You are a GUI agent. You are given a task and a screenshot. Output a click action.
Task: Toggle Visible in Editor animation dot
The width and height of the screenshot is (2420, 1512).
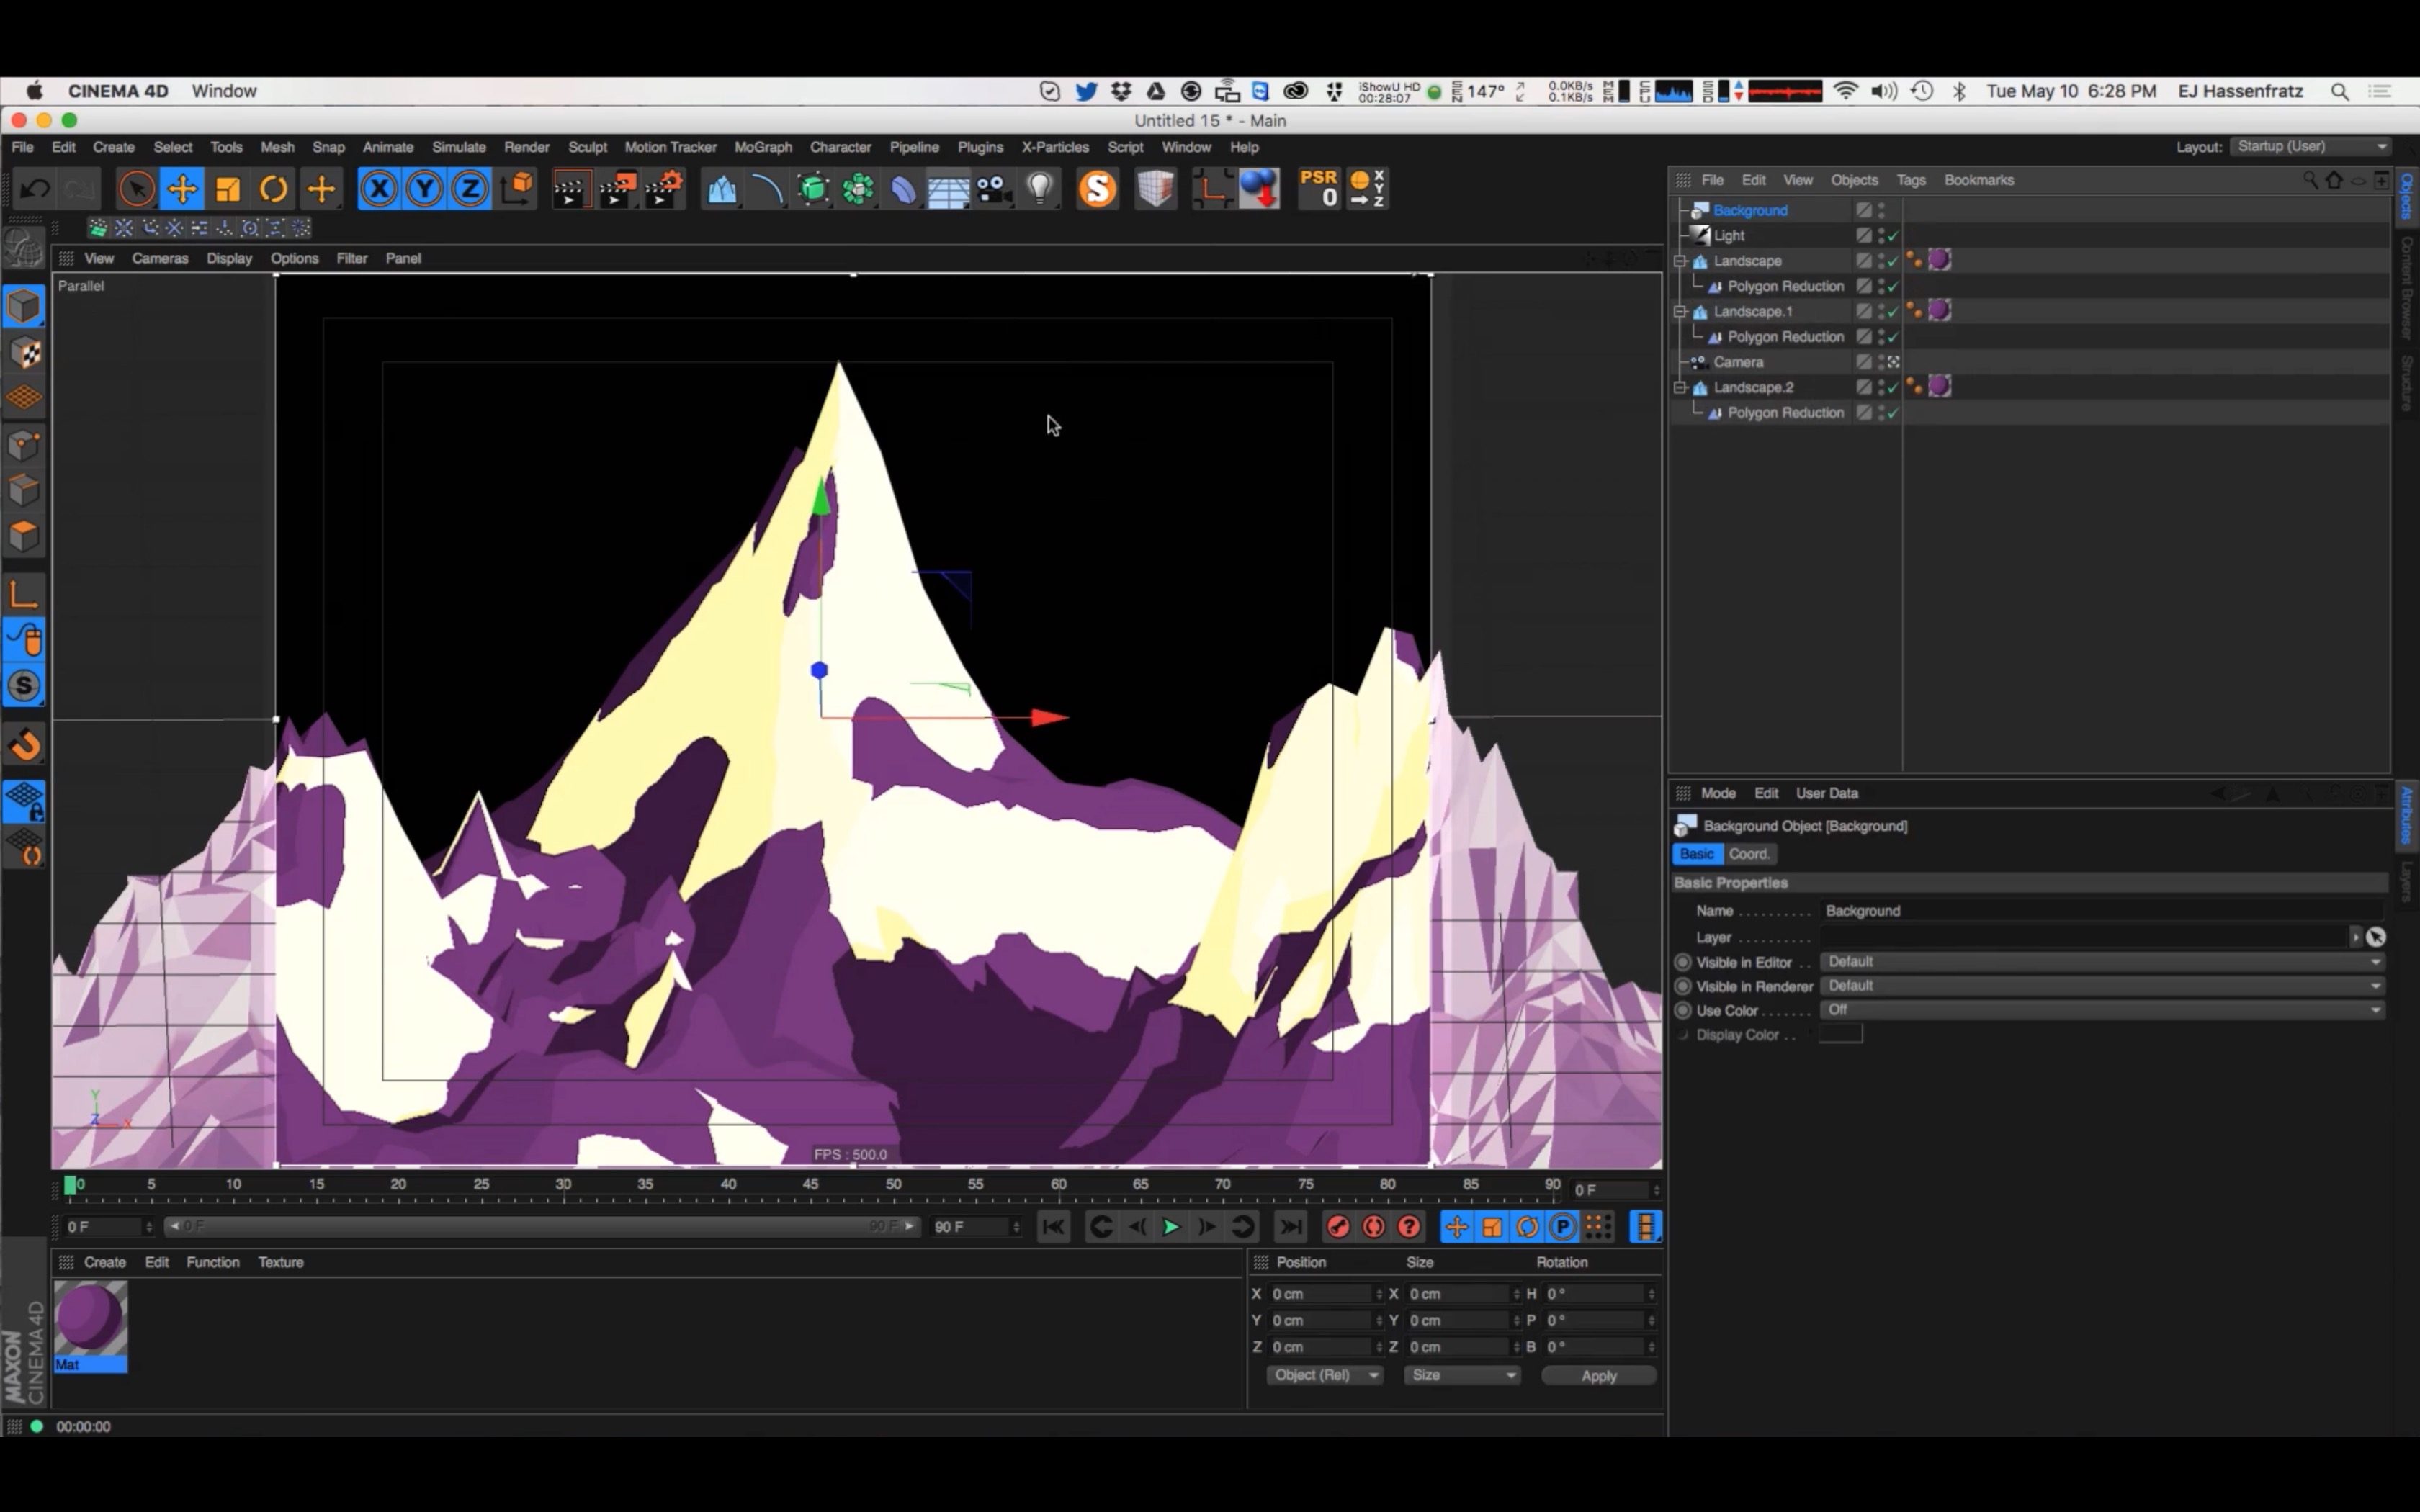(1683, 962)
